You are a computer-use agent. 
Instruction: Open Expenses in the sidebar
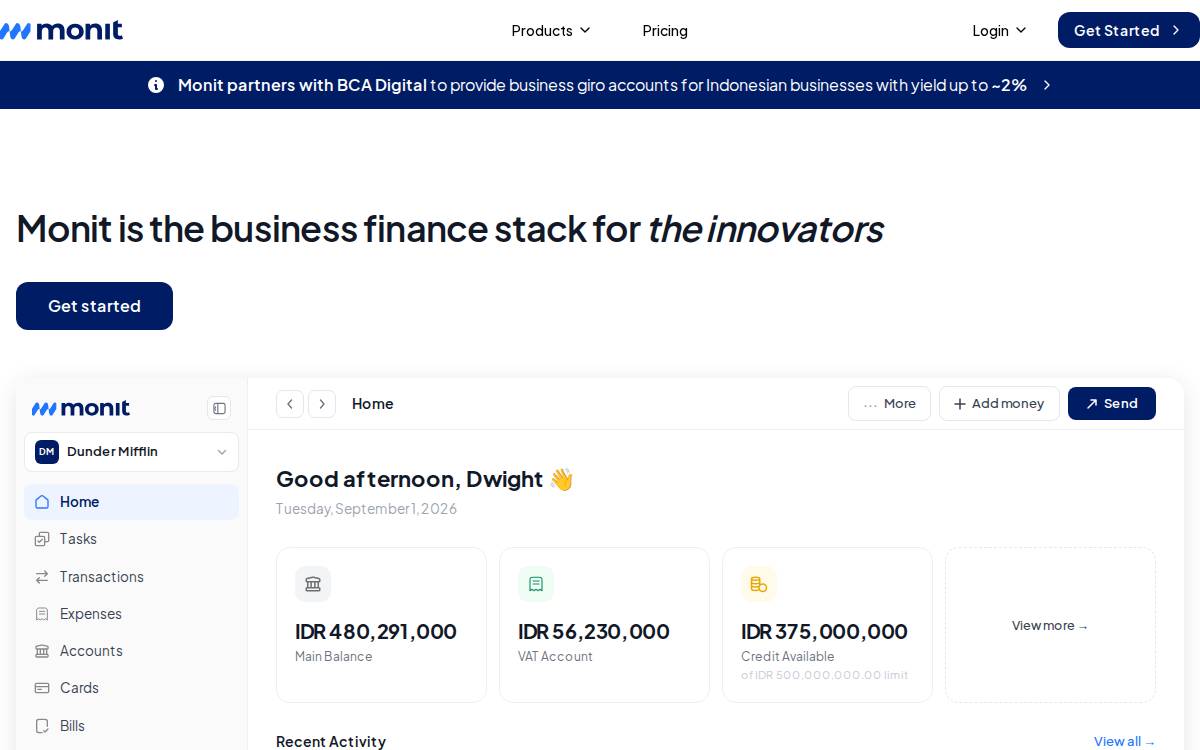point(131,614)
